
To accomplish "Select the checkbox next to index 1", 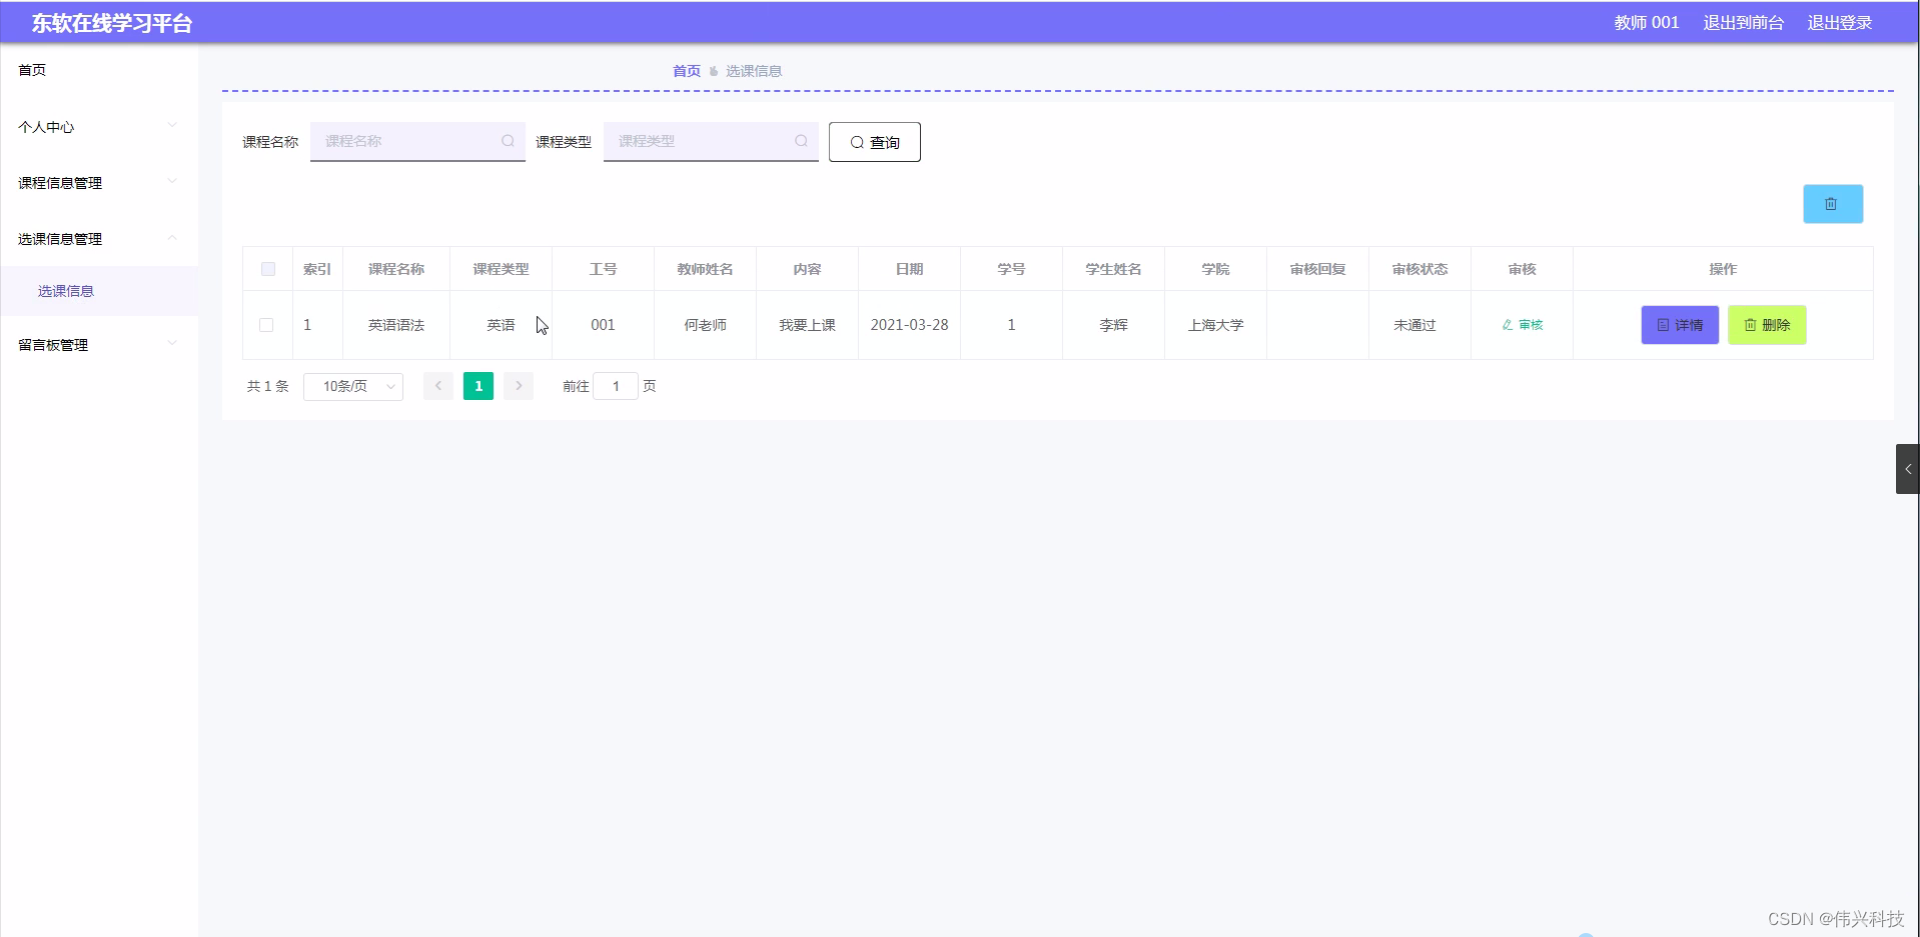I will (266, 324).
